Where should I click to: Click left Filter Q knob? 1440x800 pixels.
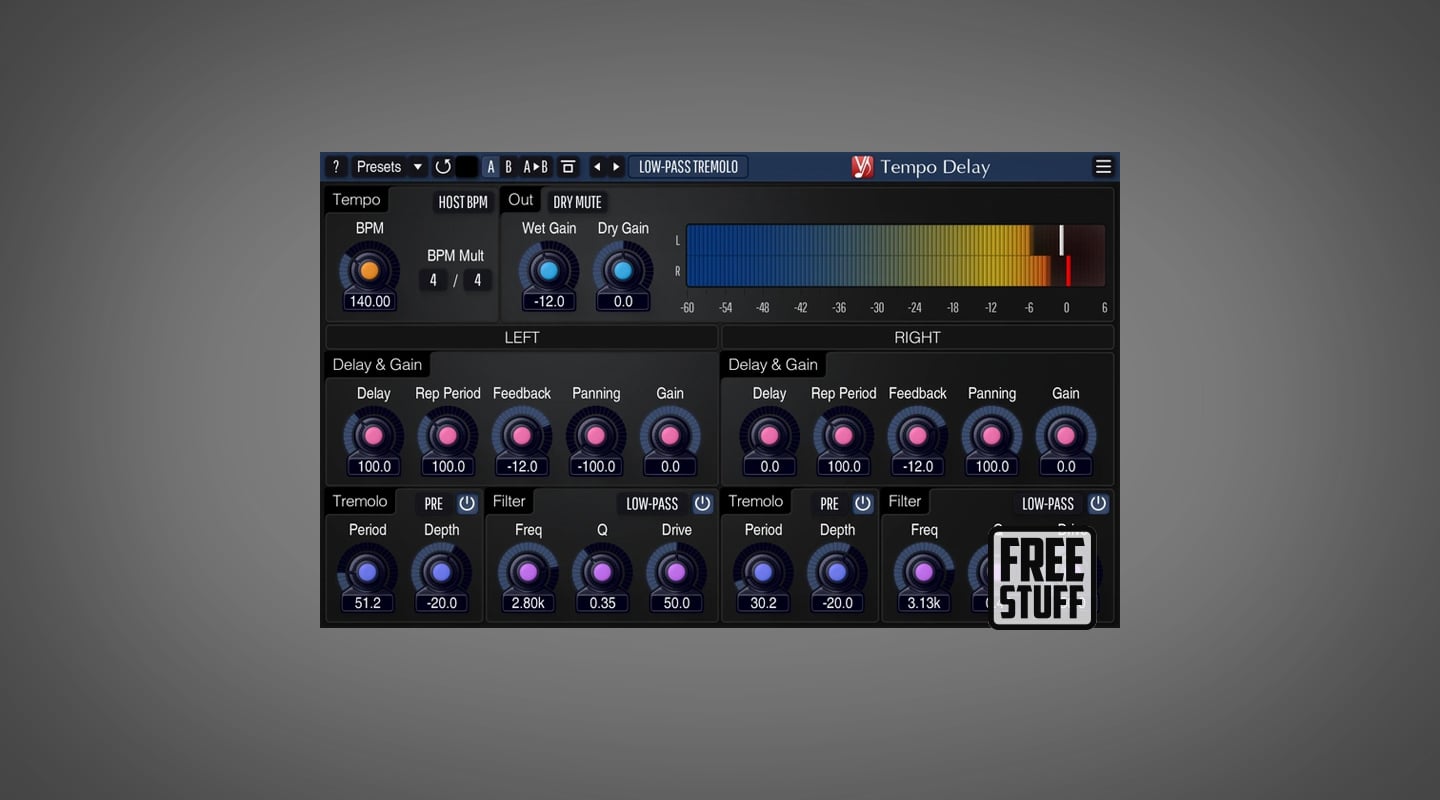pyautogui.click(x=602, y=572)
